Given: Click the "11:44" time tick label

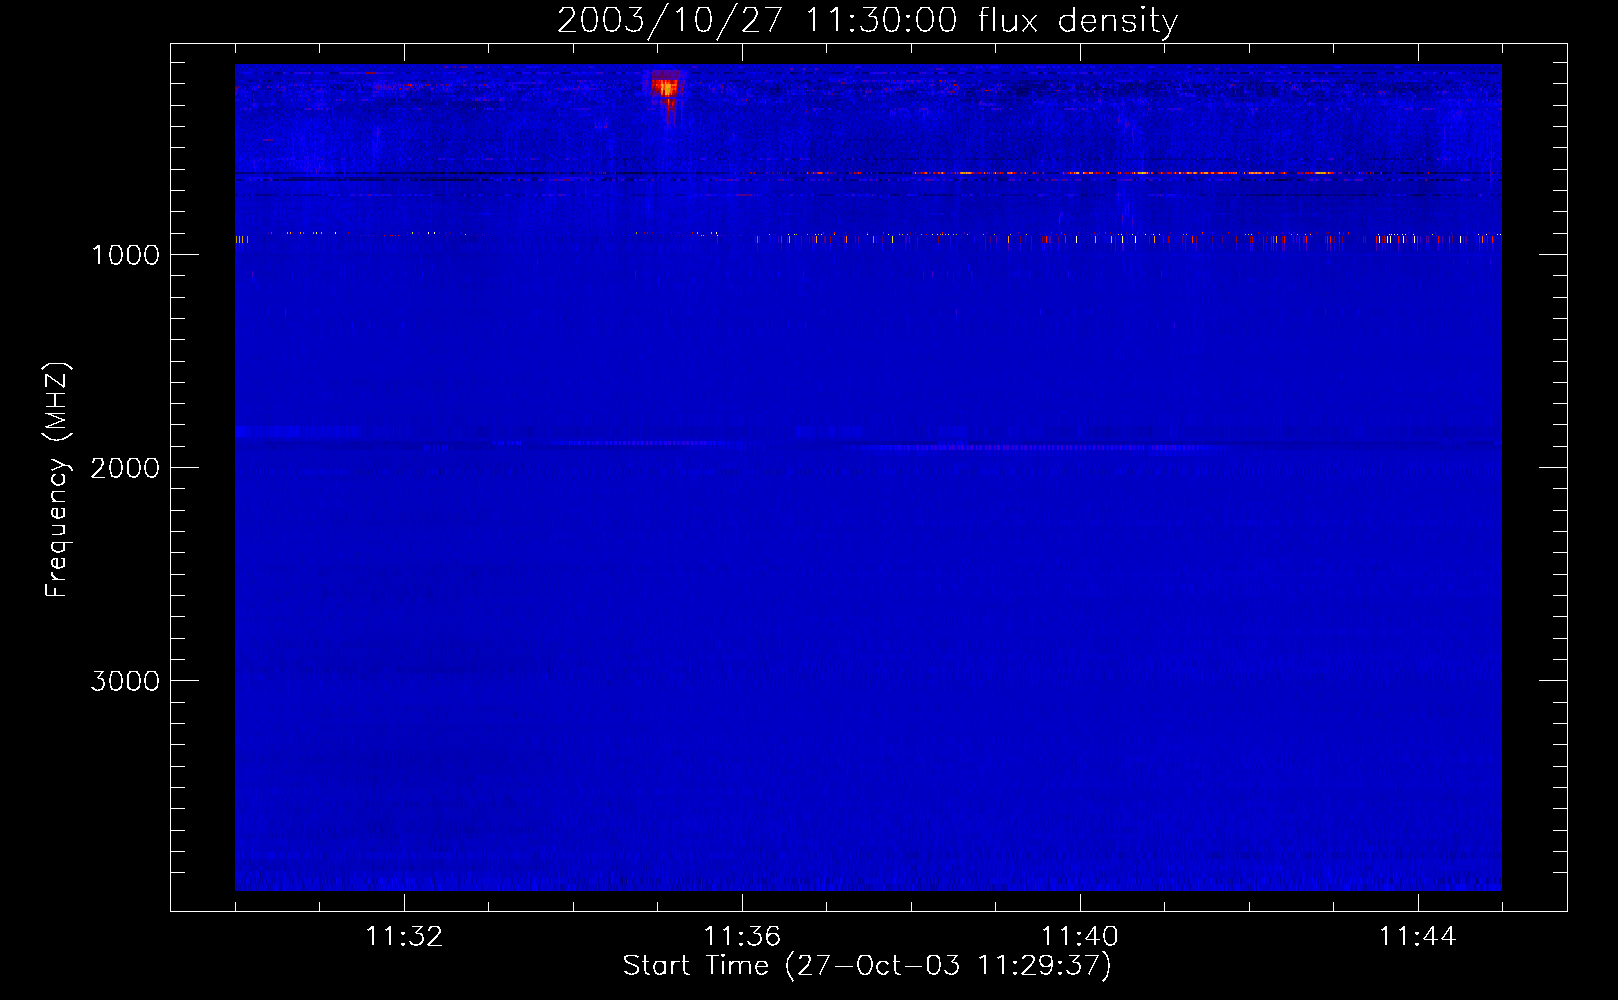Looking at the screenshot, I should [1418, 937].
